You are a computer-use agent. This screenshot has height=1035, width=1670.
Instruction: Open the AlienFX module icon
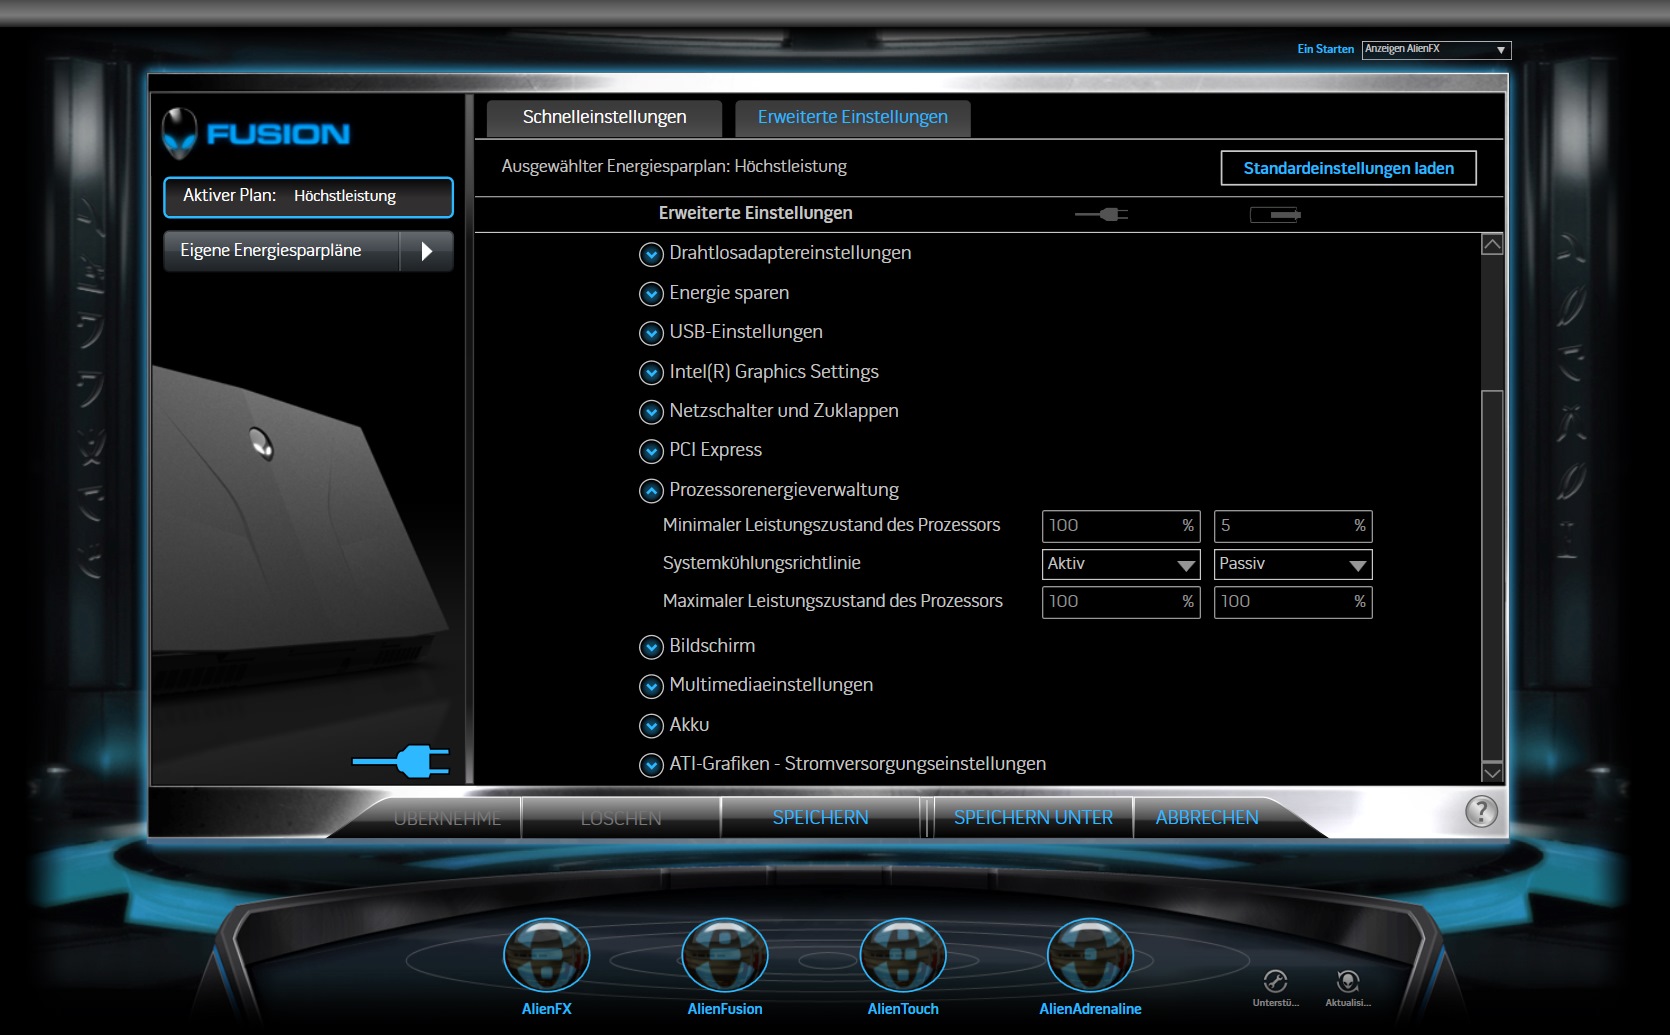point(546,955)
